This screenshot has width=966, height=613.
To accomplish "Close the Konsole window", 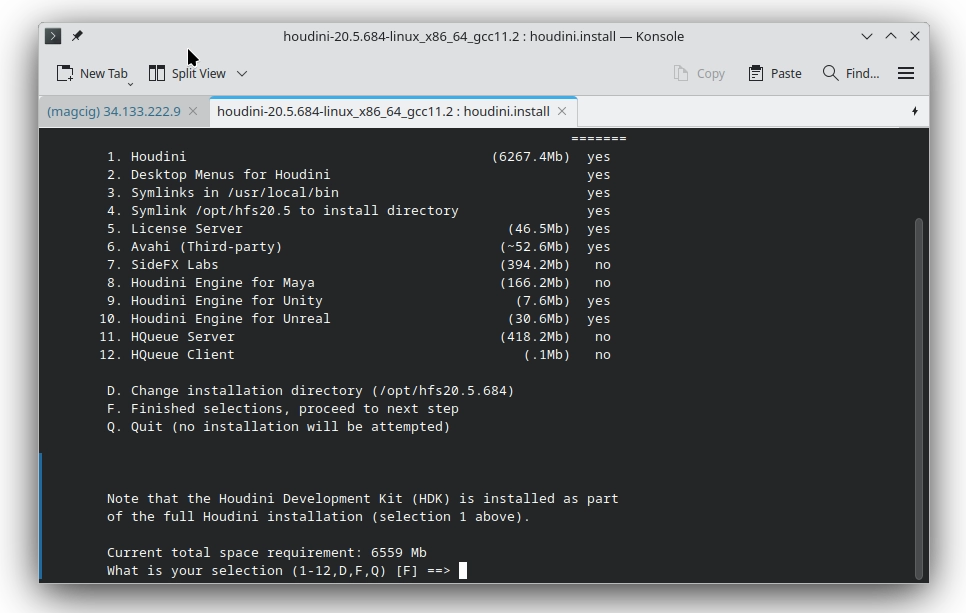I will (915, 36).
